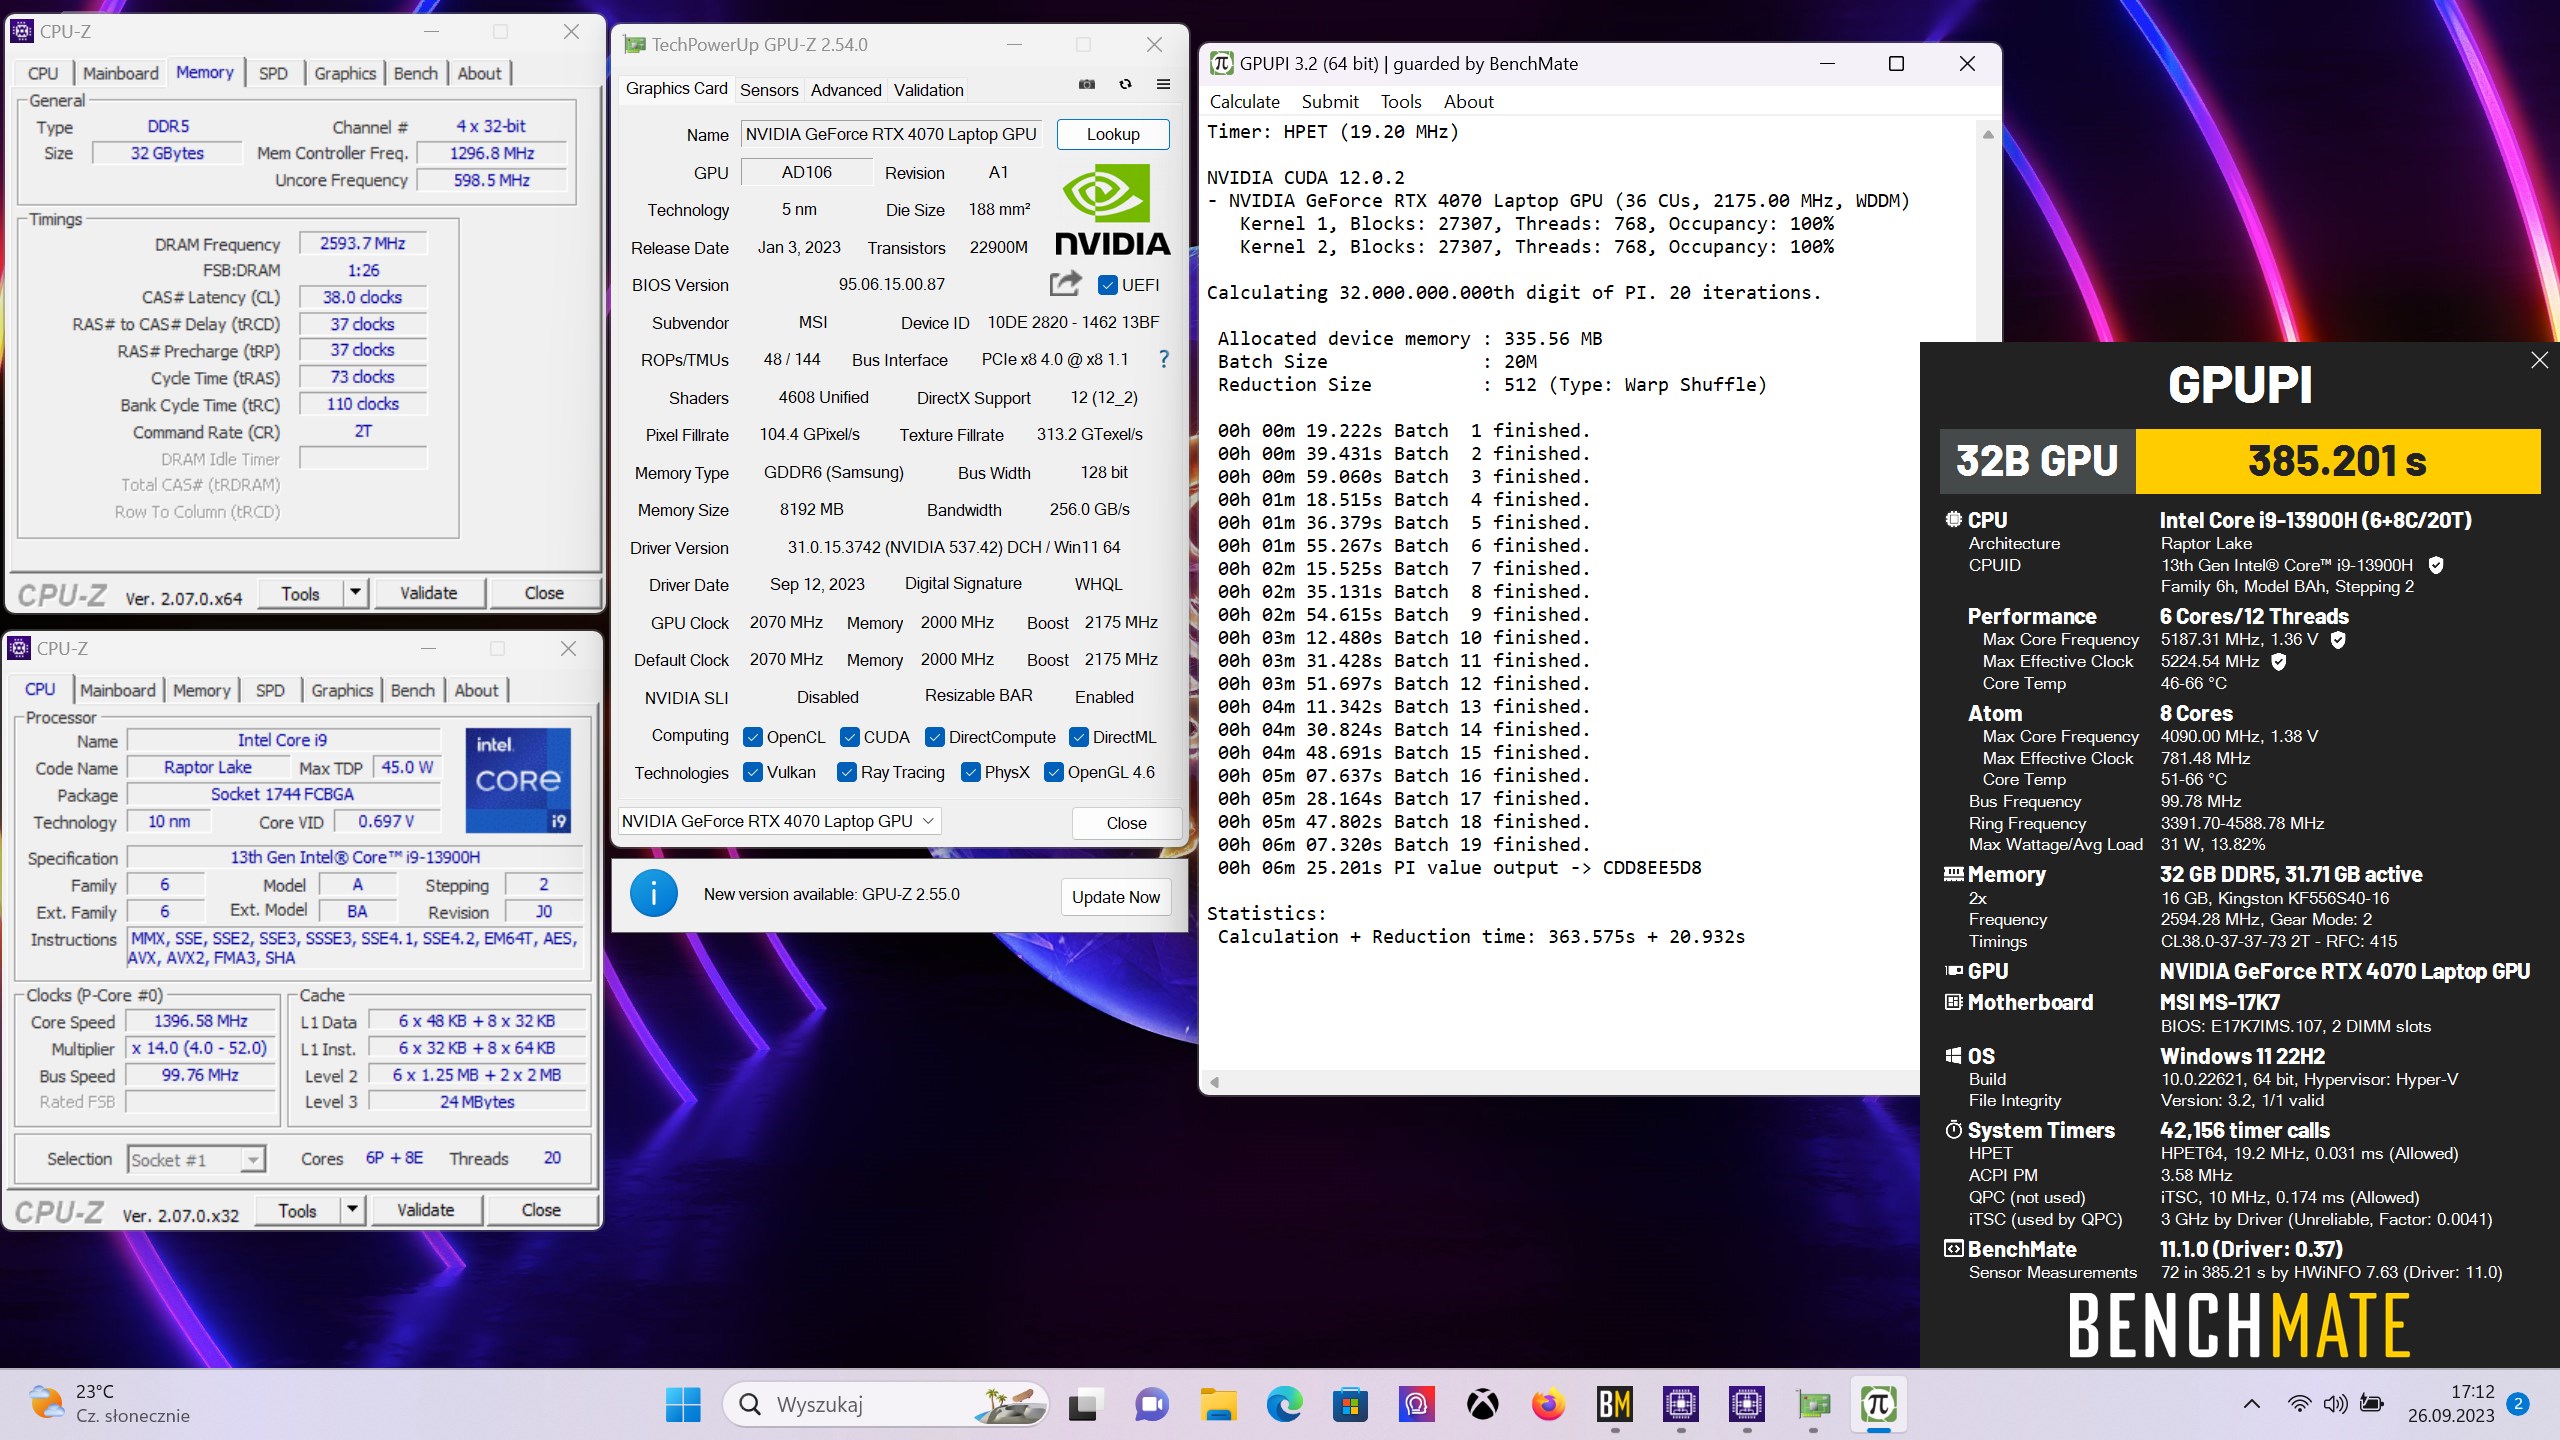Viewport: 2560px width, 1440px height.
Task: Take a GPU-Z screenshot with the camera icon
Action: tap(1087, 85)
